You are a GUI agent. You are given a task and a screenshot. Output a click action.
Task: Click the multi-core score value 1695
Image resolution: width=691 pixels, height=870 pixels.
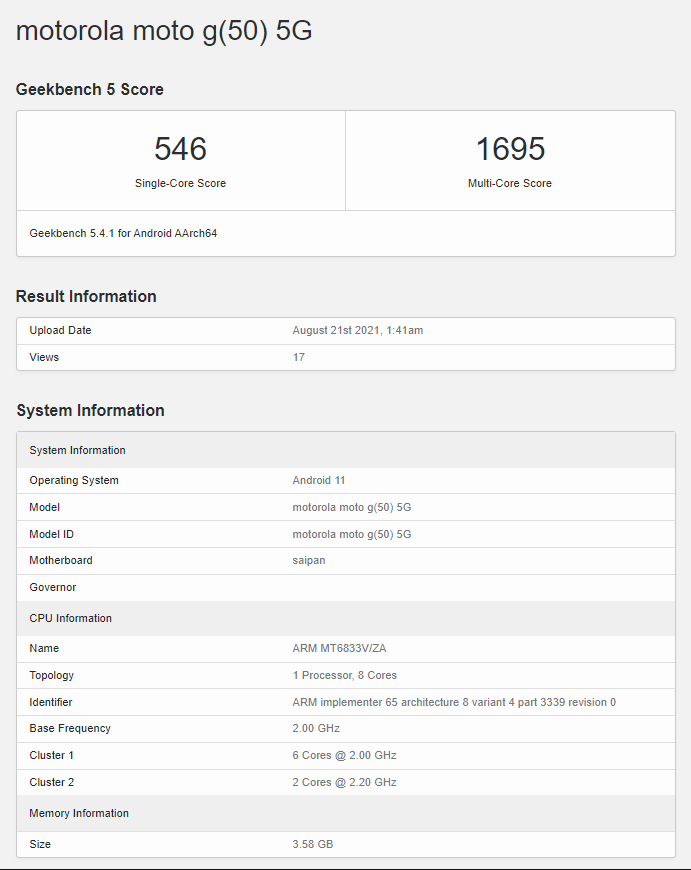[x=510, y=149]
